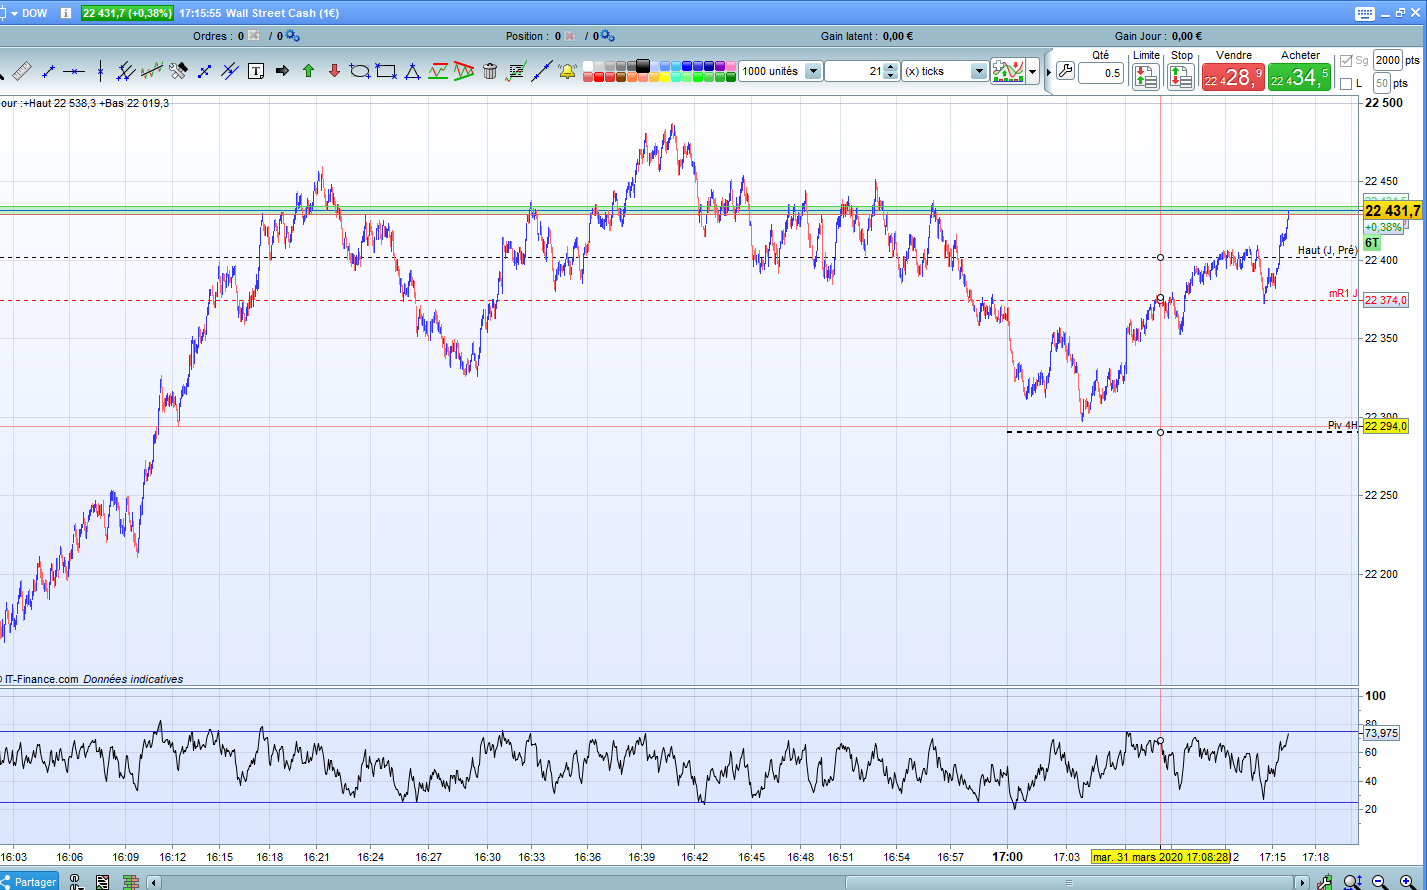Click the Acheter buy button
Image resolution: width=1427 pixels, height=890 pixels.
pos(1300,77)
